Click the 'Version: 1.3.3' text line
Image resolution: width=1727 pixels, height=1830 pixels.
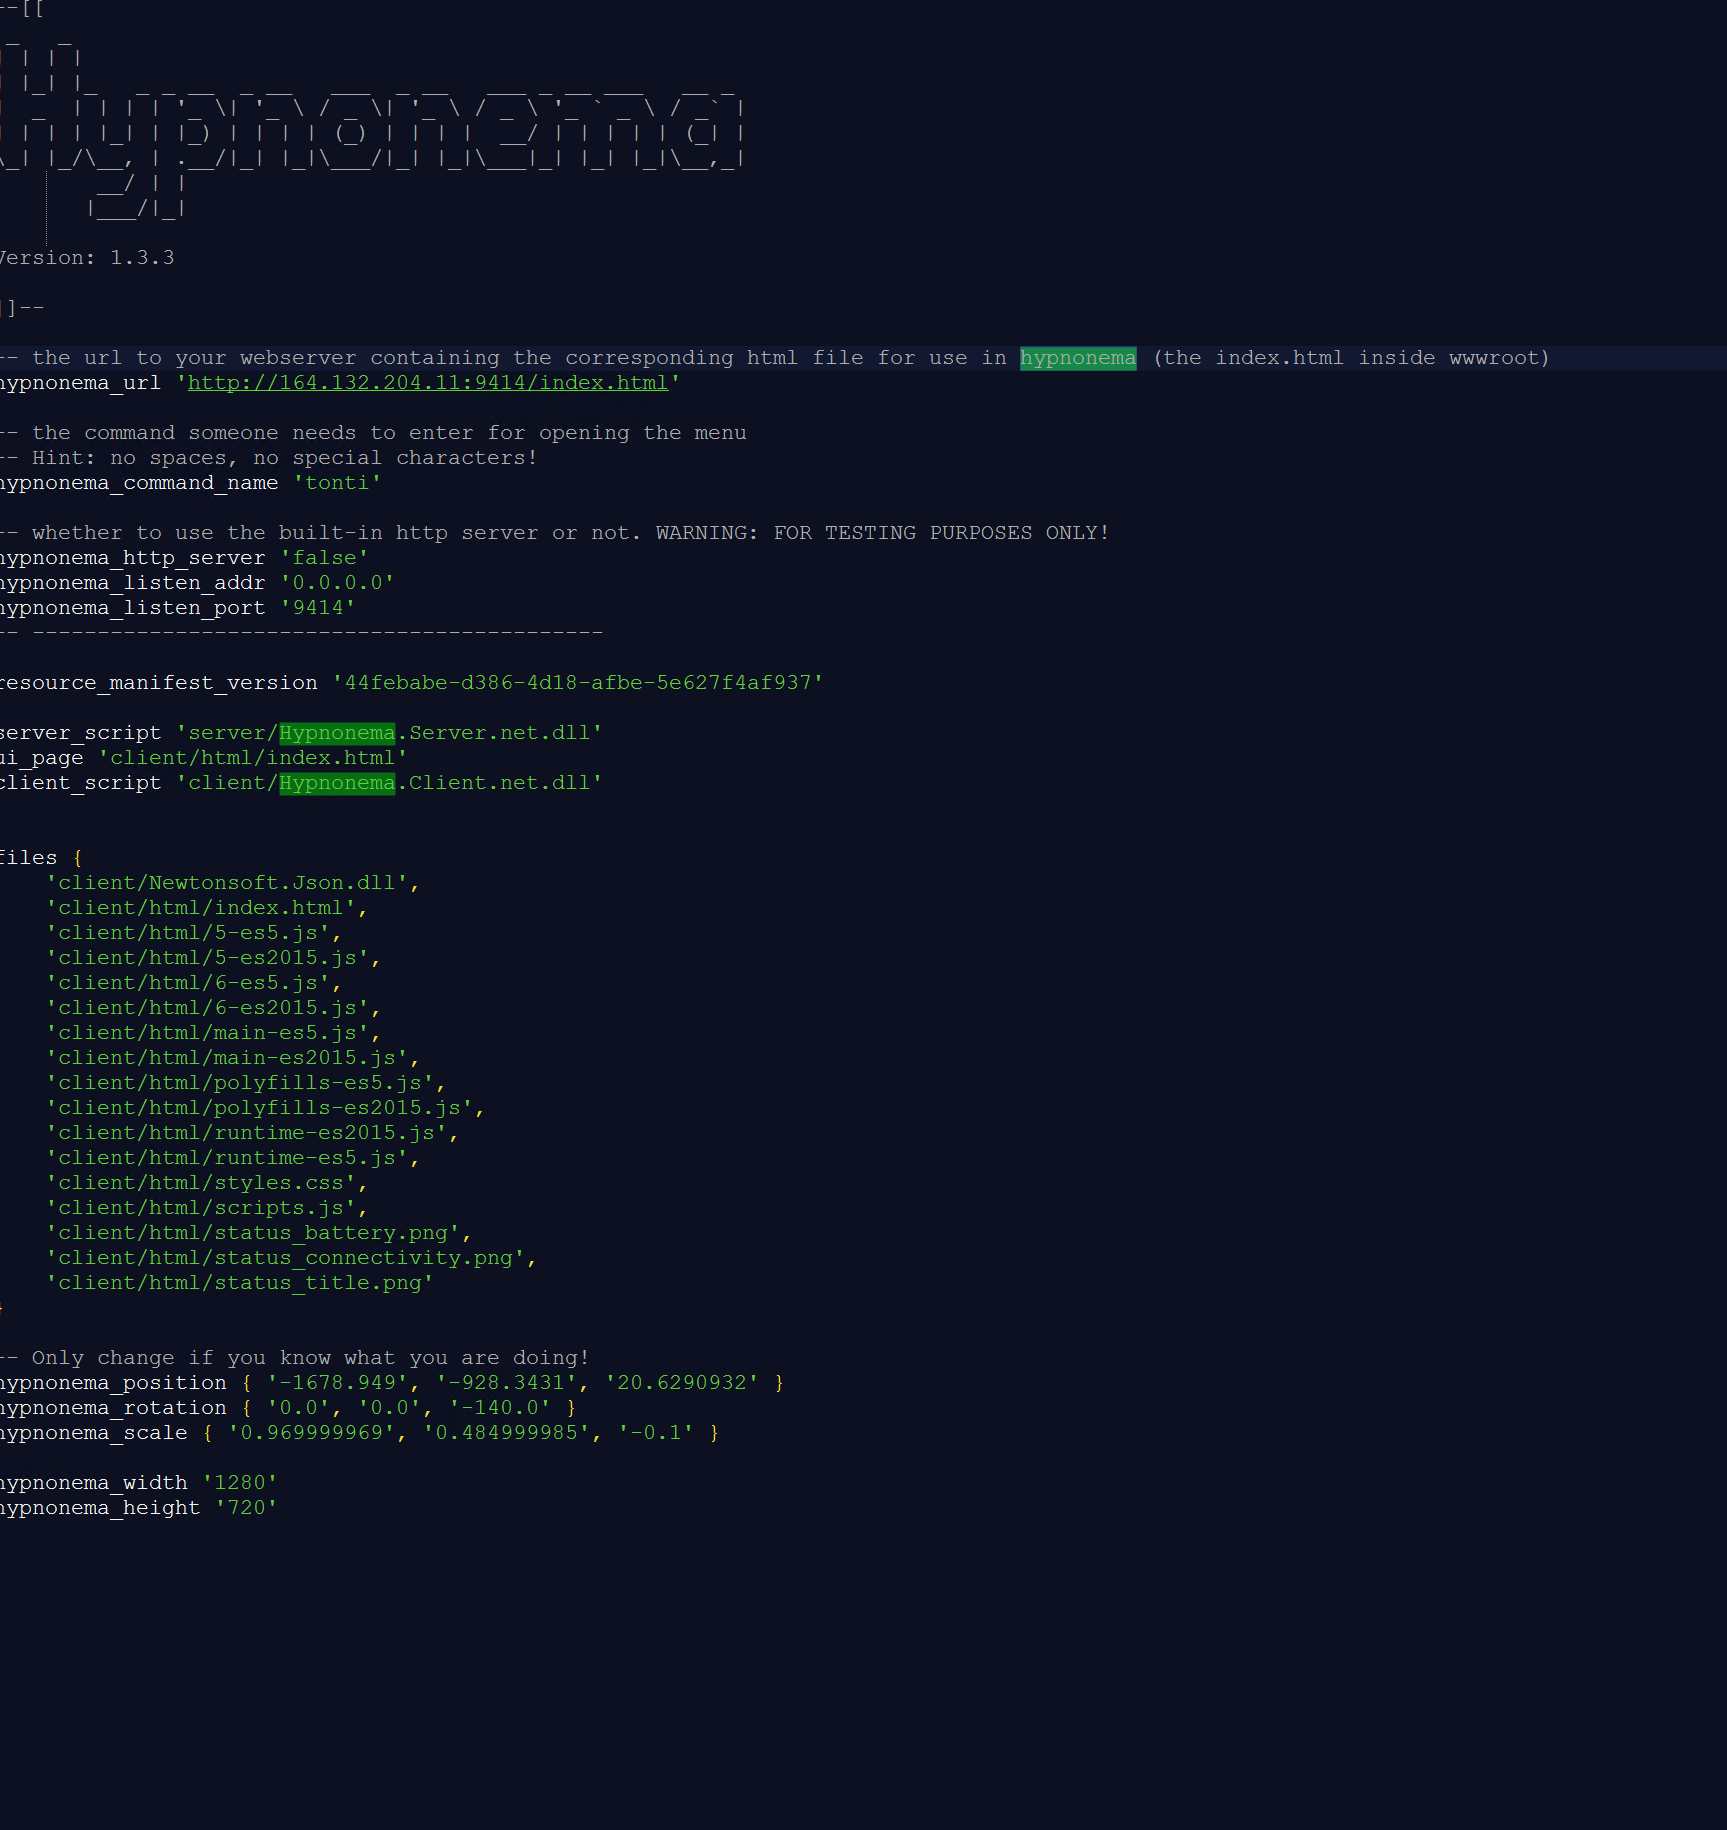[87, 258]
